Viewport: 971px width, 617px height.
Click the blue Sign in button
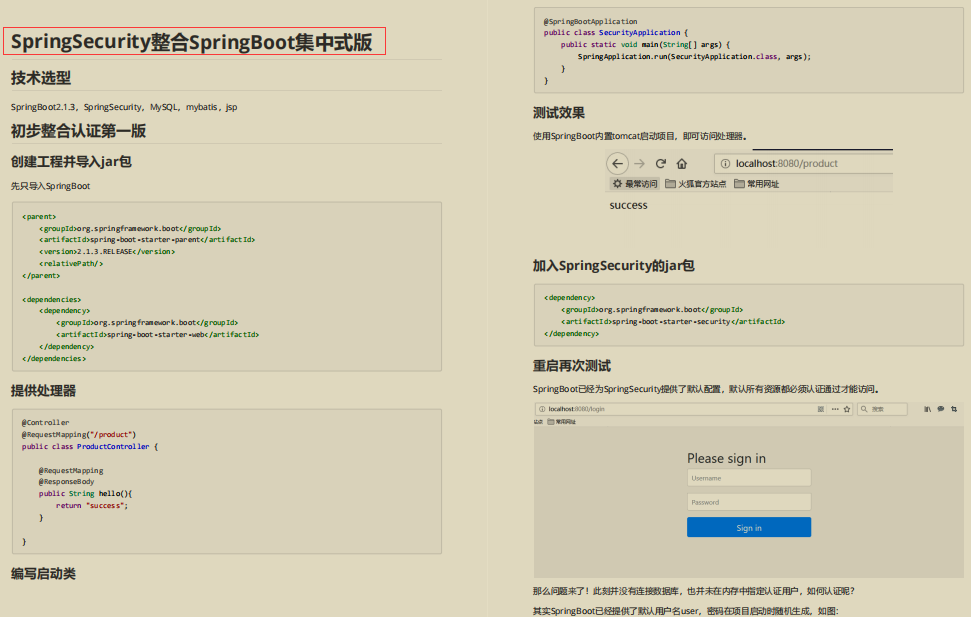coord(749,527)
